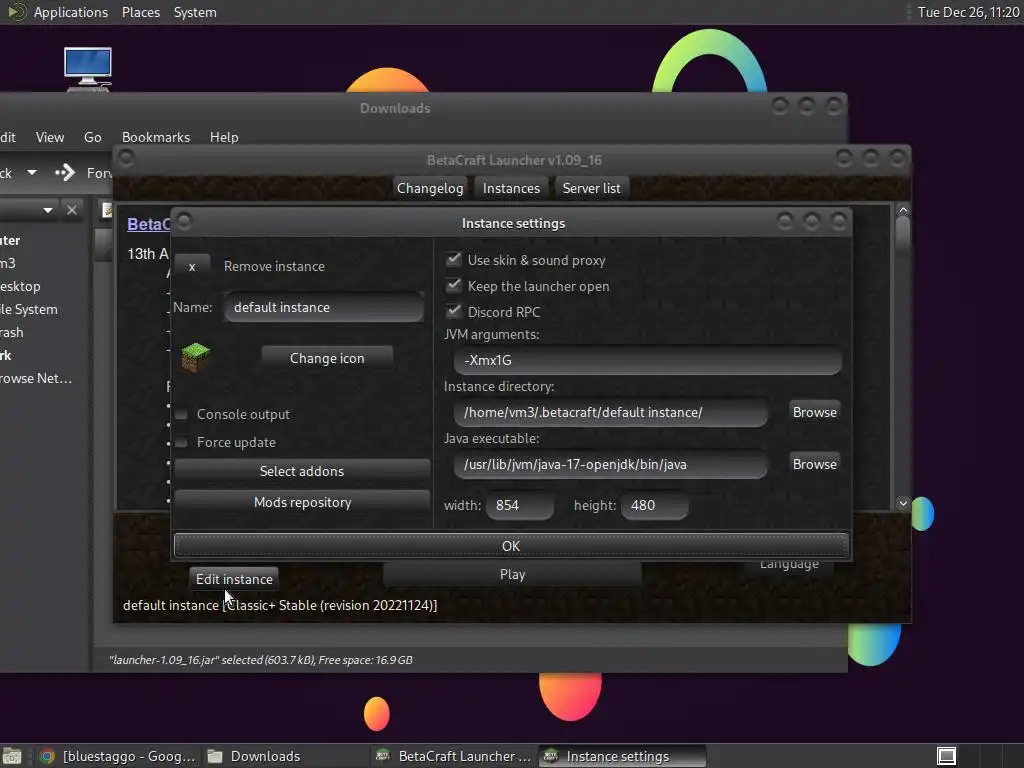Screen dimensions: 1024x768
Task: Open the Bookmarks menu in Downloads
Action: pos(155,137)
